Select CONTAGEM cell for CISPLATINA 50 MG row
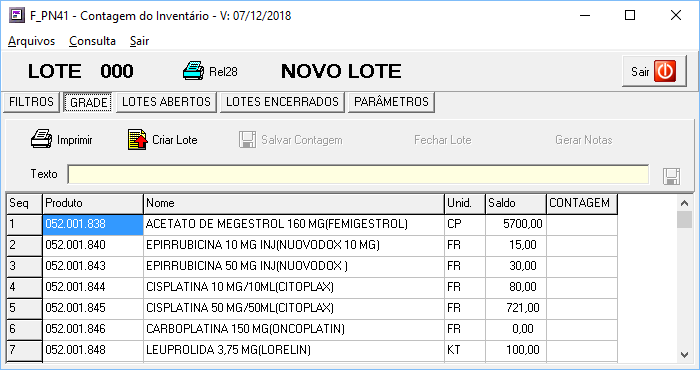This screenshot has height=370, width=700. (x=582, y=308)
